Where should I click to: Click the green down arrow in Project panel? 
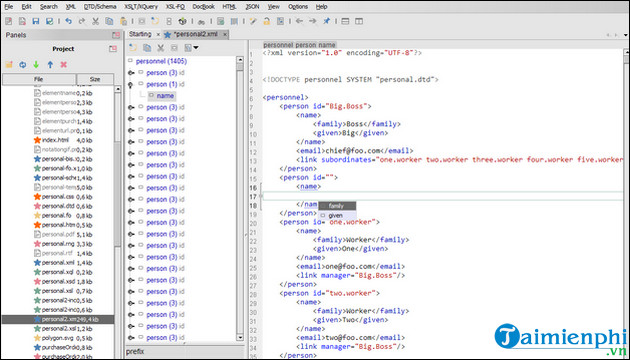click(36, 65)
